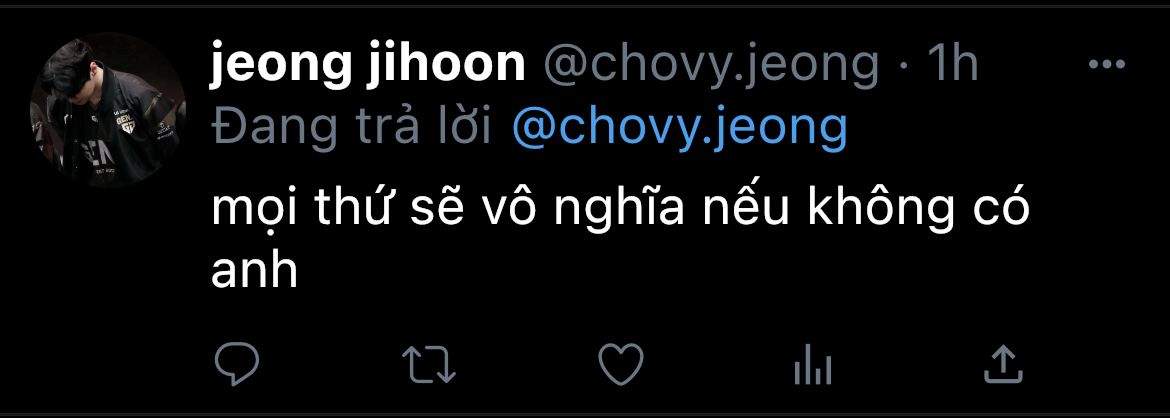Click the display name jeong jihoon
The width and height of the screenshot is (1170, 418).
pos(369,66)
